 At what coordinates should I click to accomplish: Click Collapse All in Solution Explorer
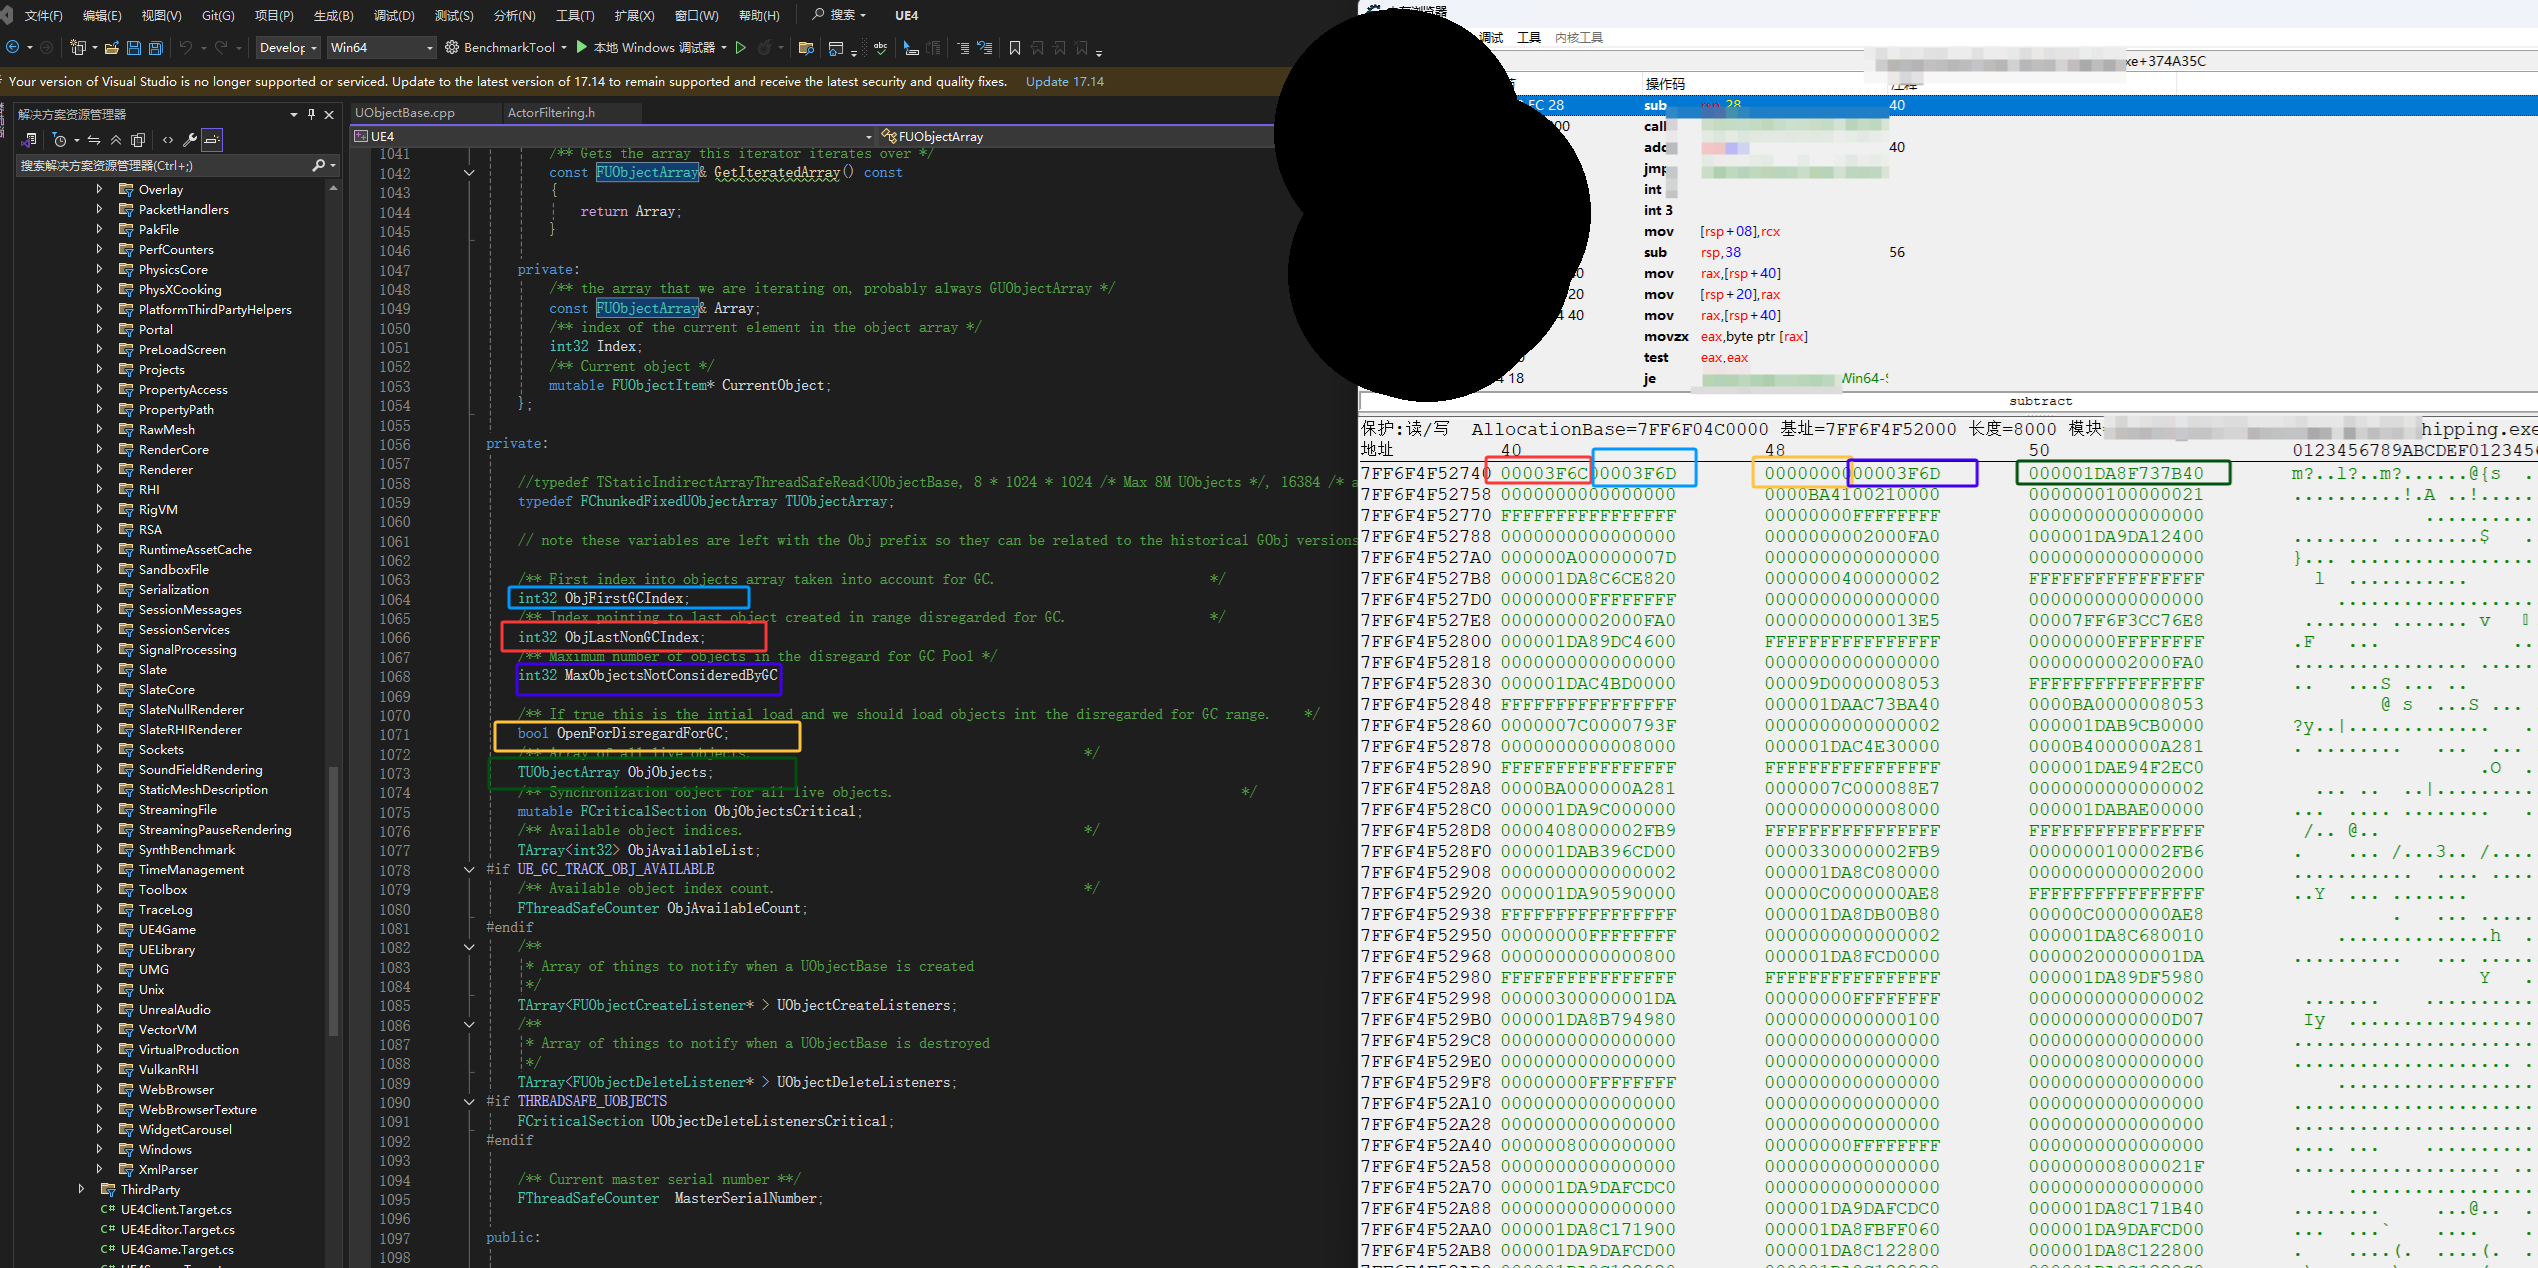(116, 140)
